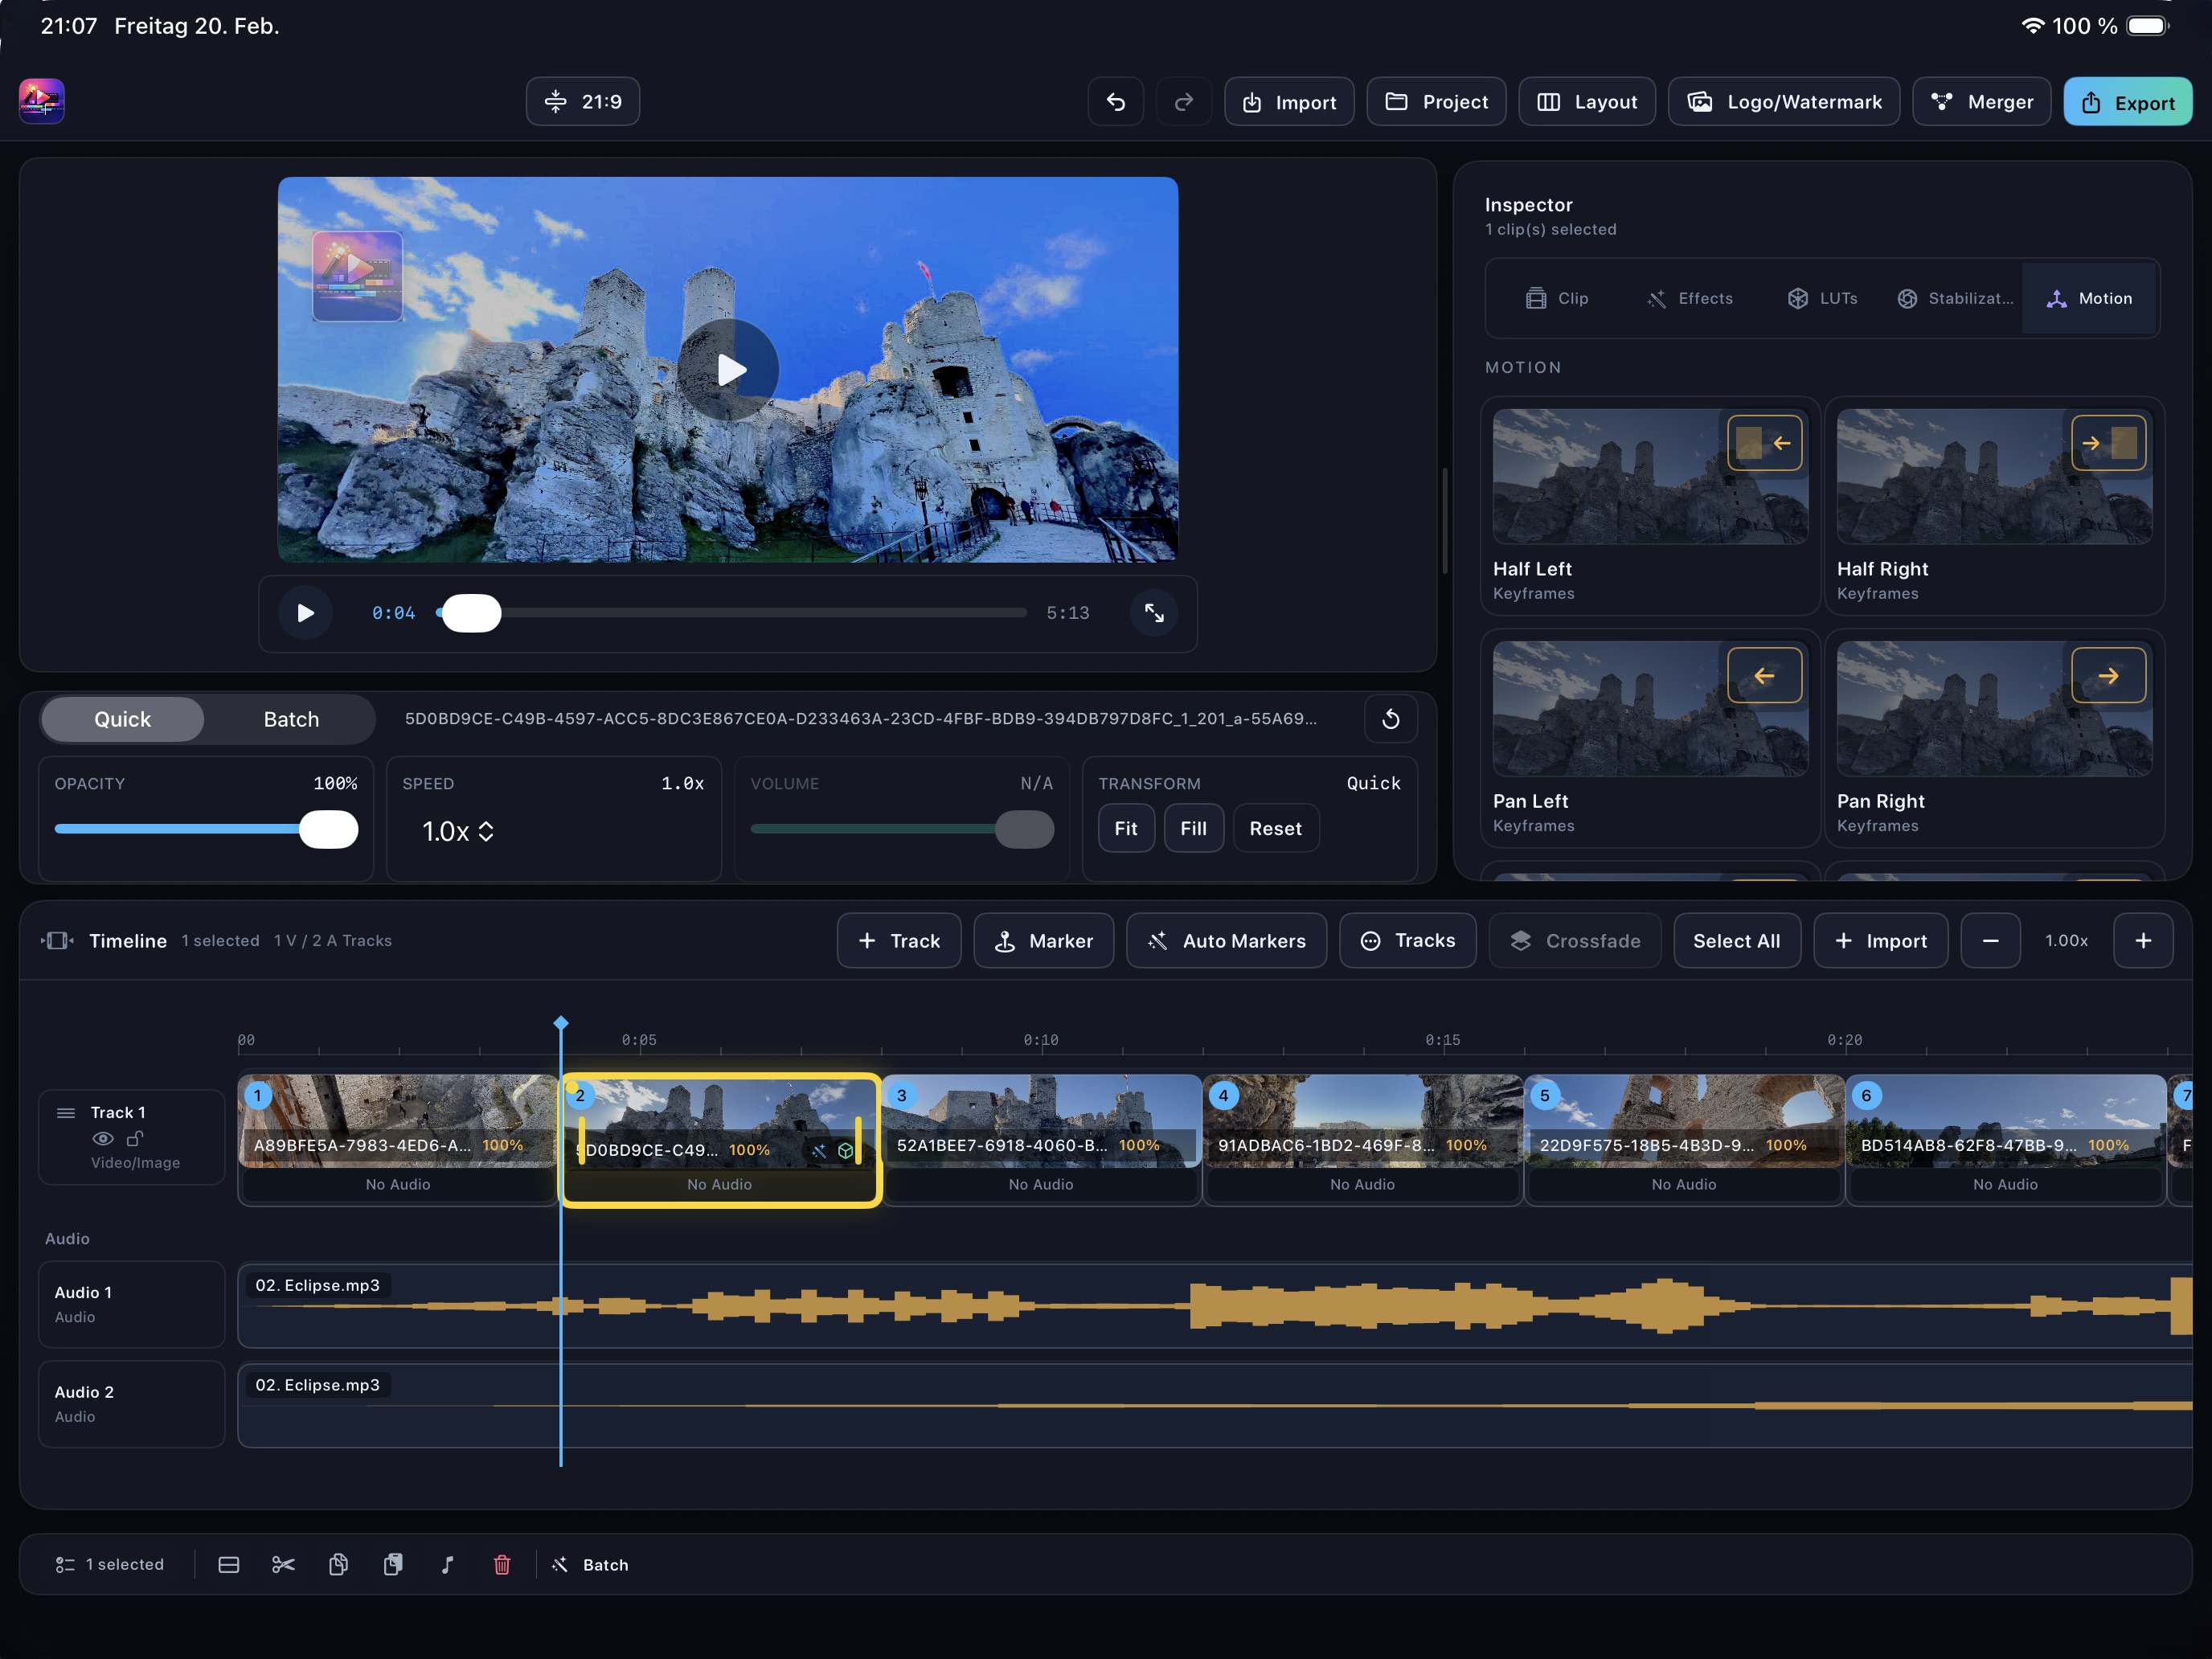Click the timeline zoom-out minus button
This screenshot has width=2212, height=1659.
click(x=1990, y=940)
